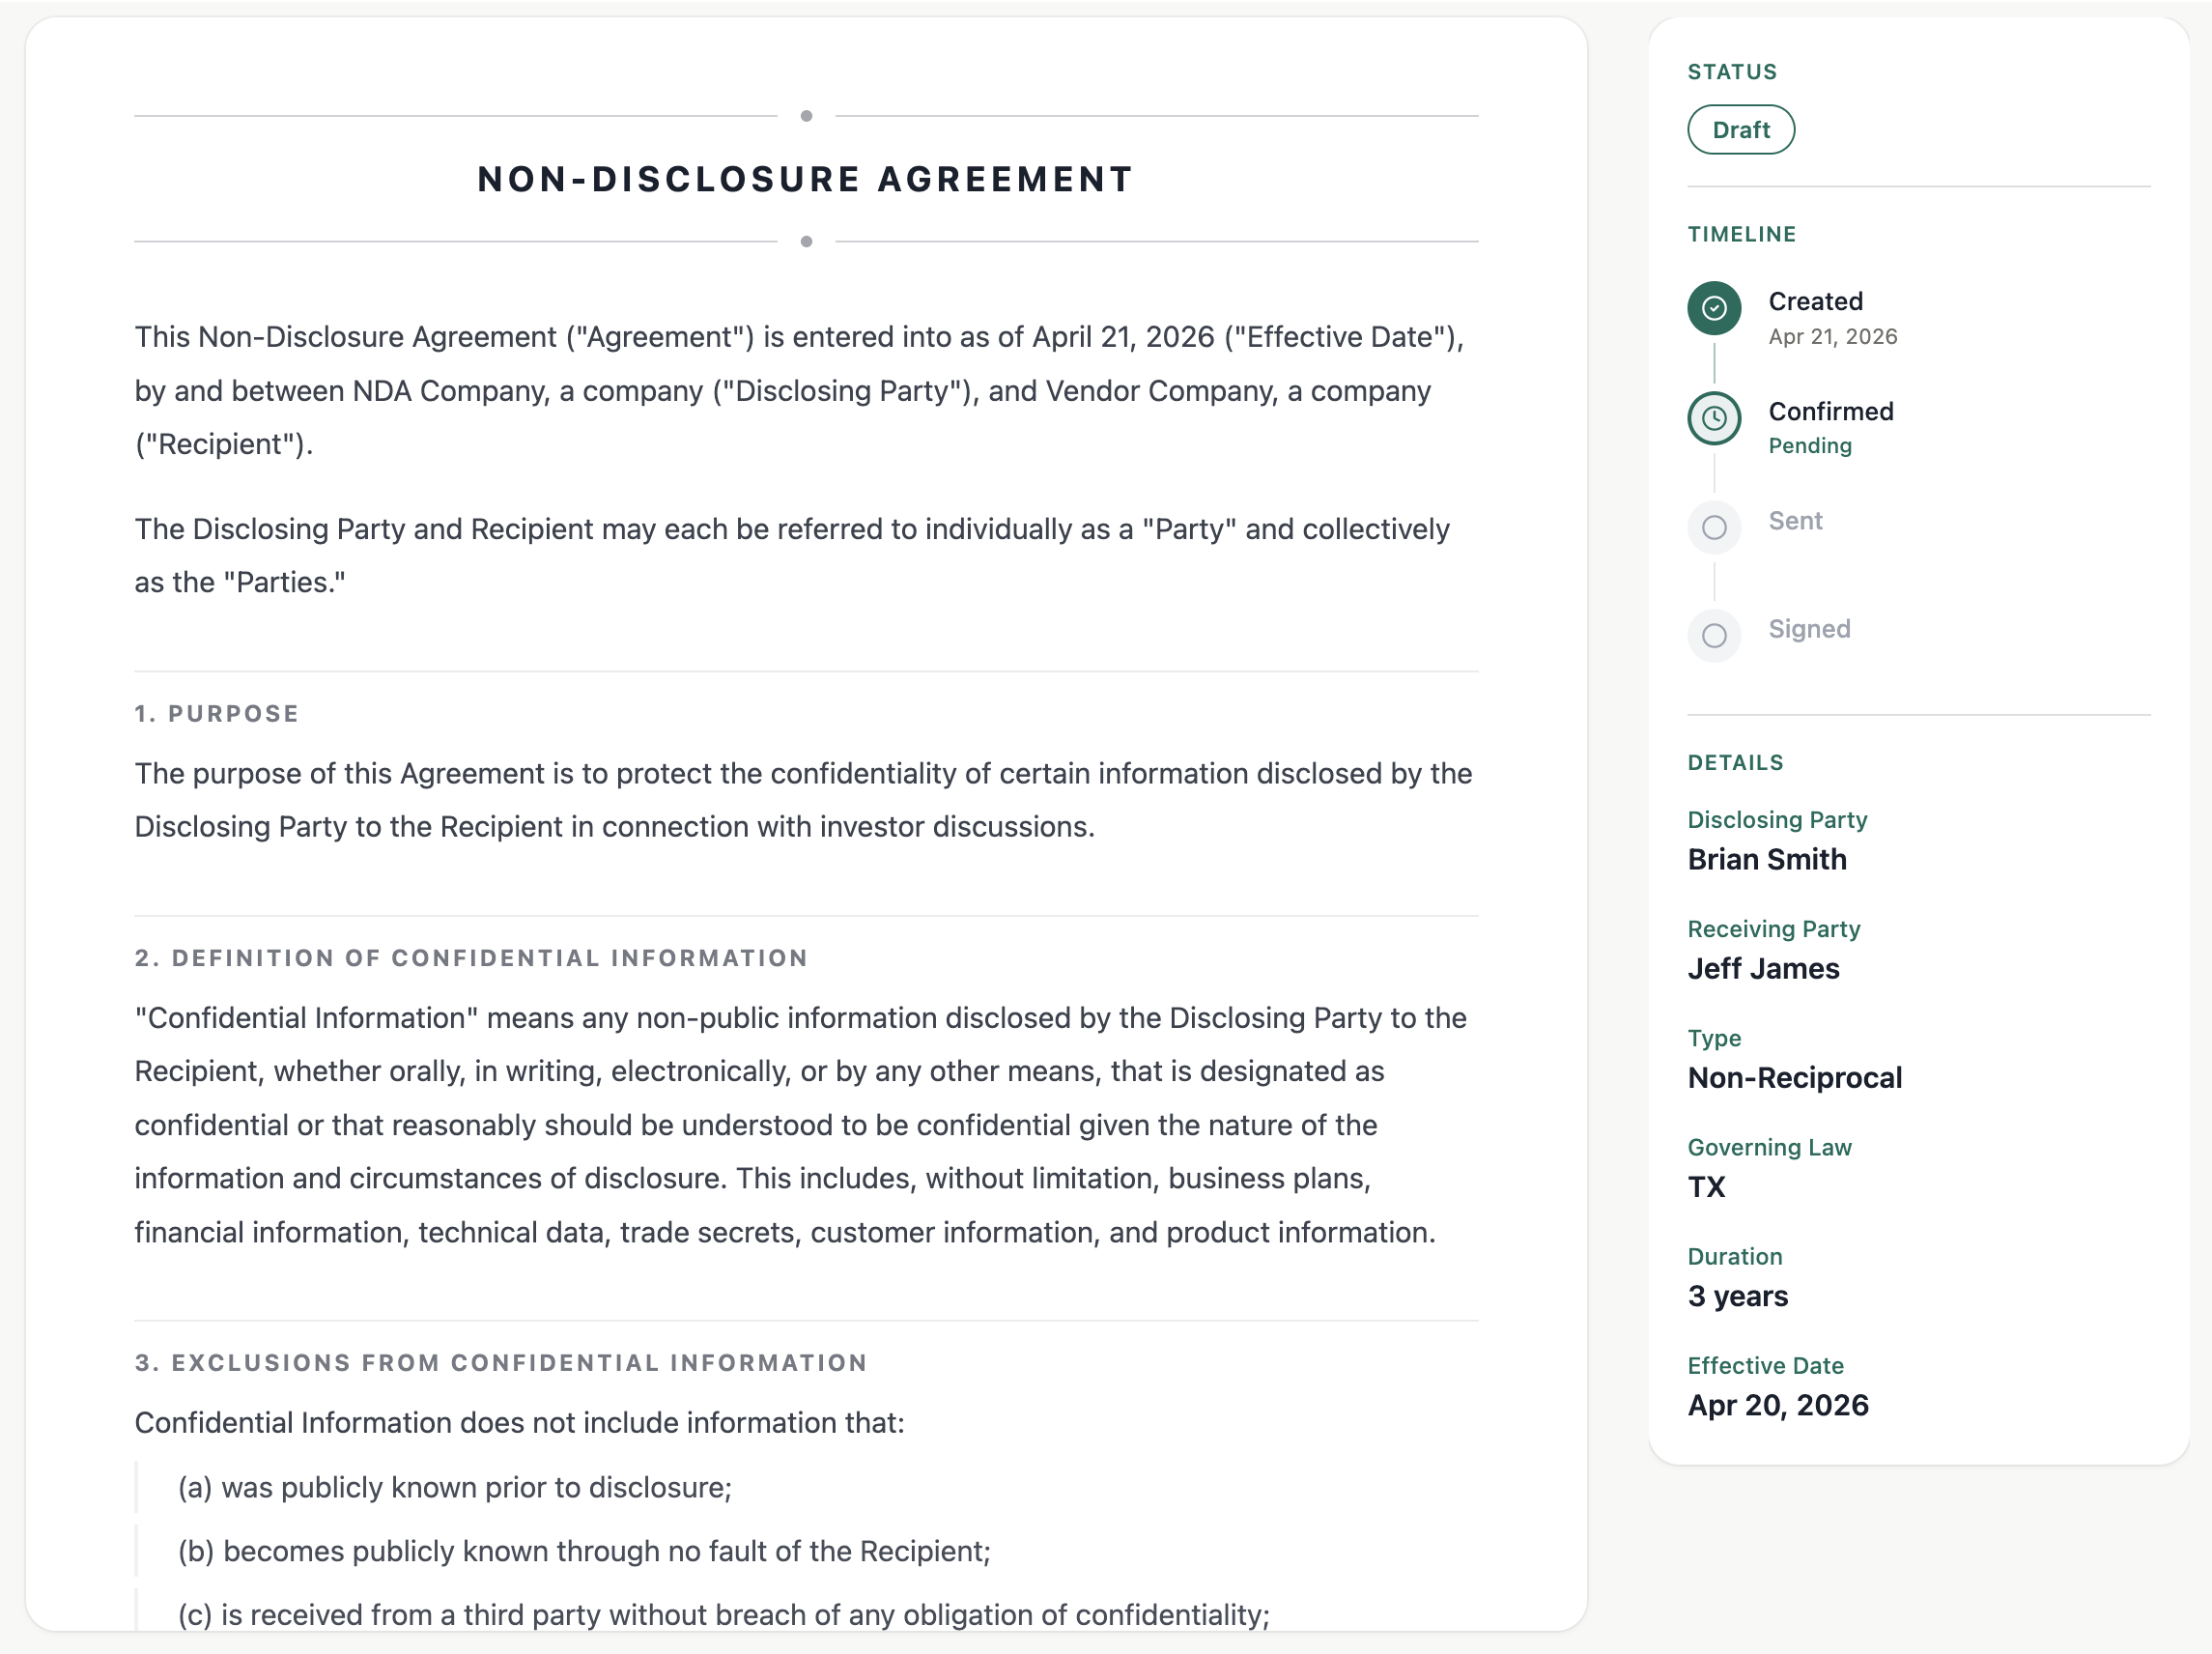Click the Created checkmark timeline icon
This screenshot has width=2212, height=1654.
[x=1714, y=308]
